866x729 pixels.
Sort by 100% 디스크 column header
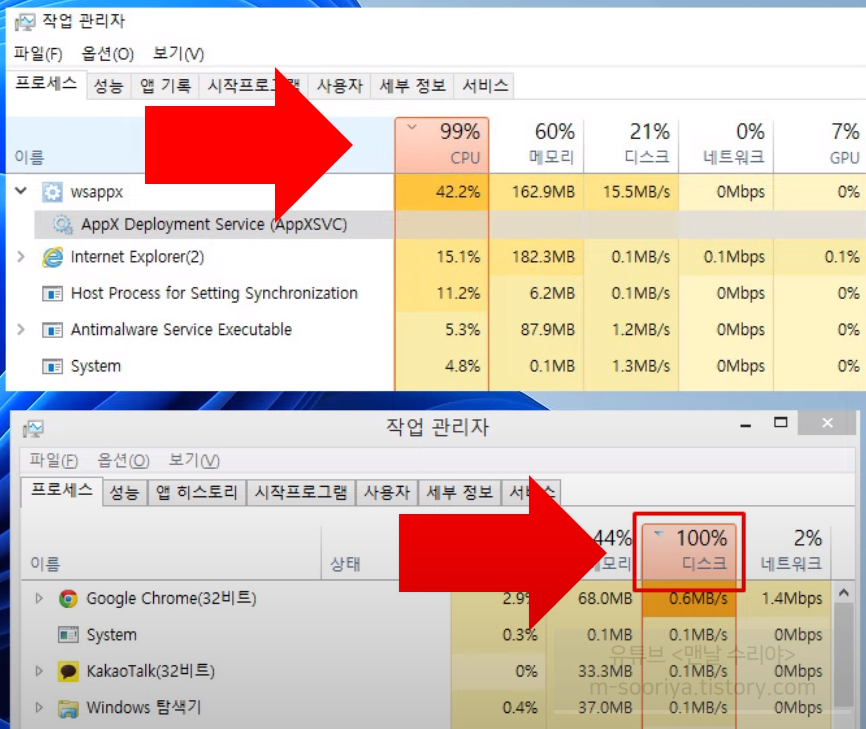pos(689,551)
